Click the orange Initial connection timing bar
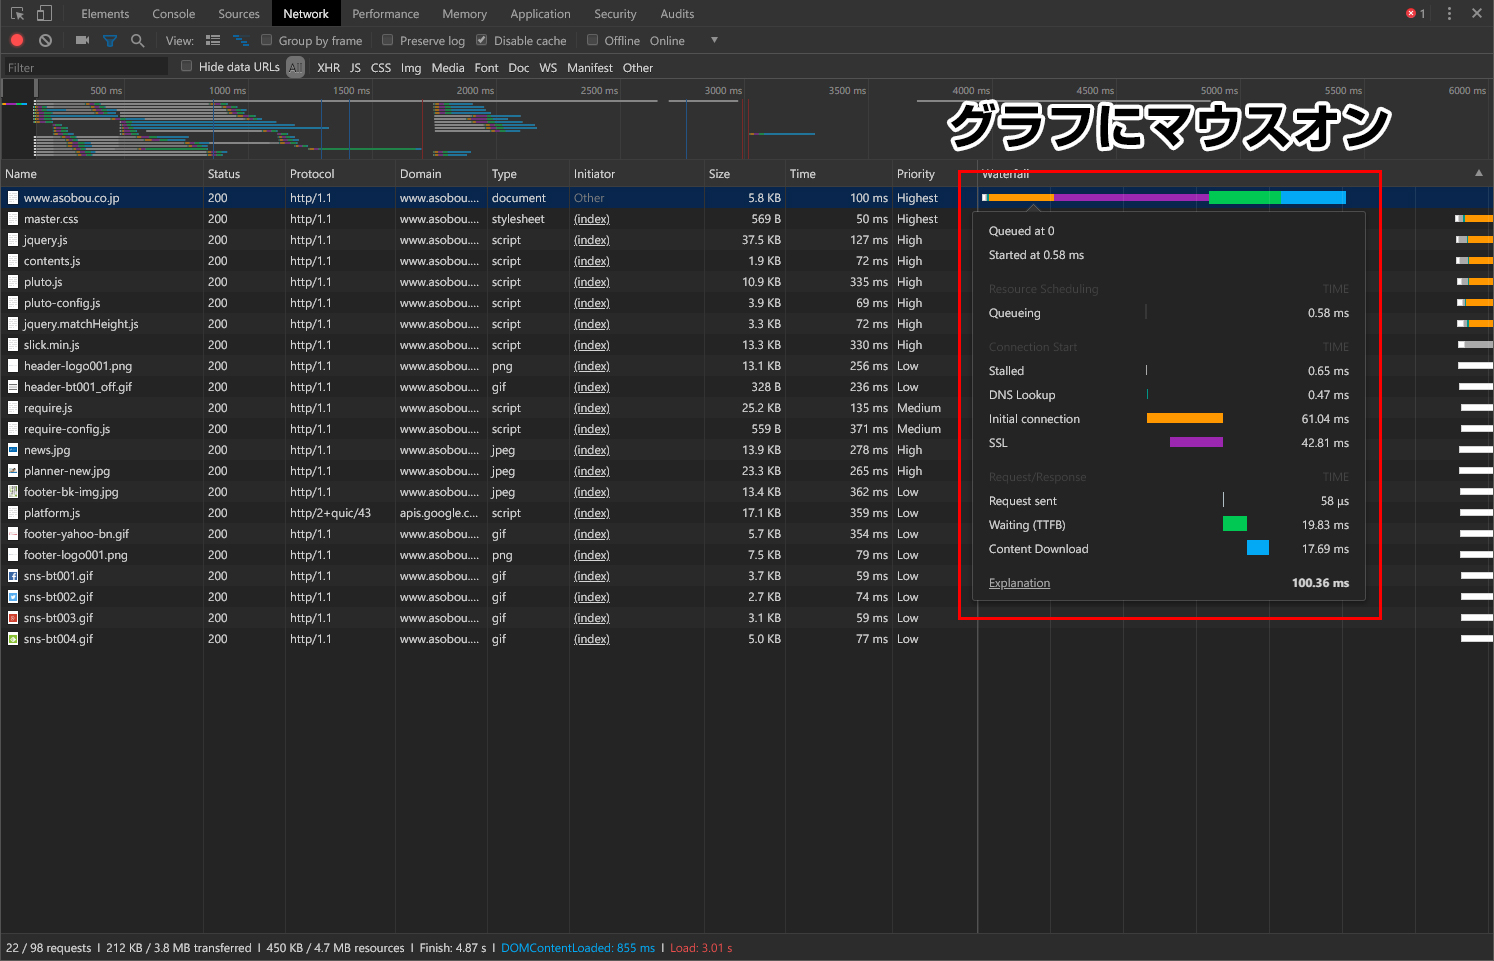Viewport: 1494px width, 961px height. click(x=1185, y=418)
